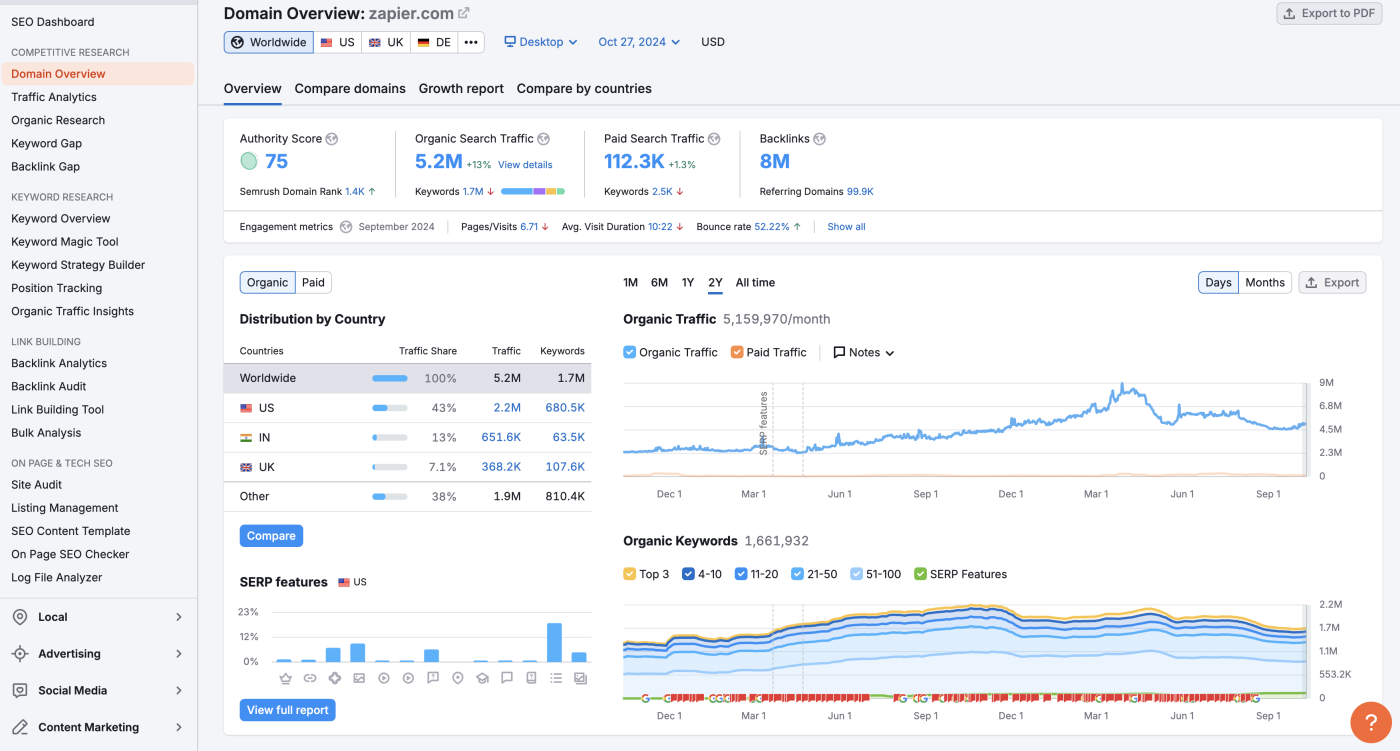
Task: Click the sparkle diamond SERP feature icon
Action: pos(334,678)
